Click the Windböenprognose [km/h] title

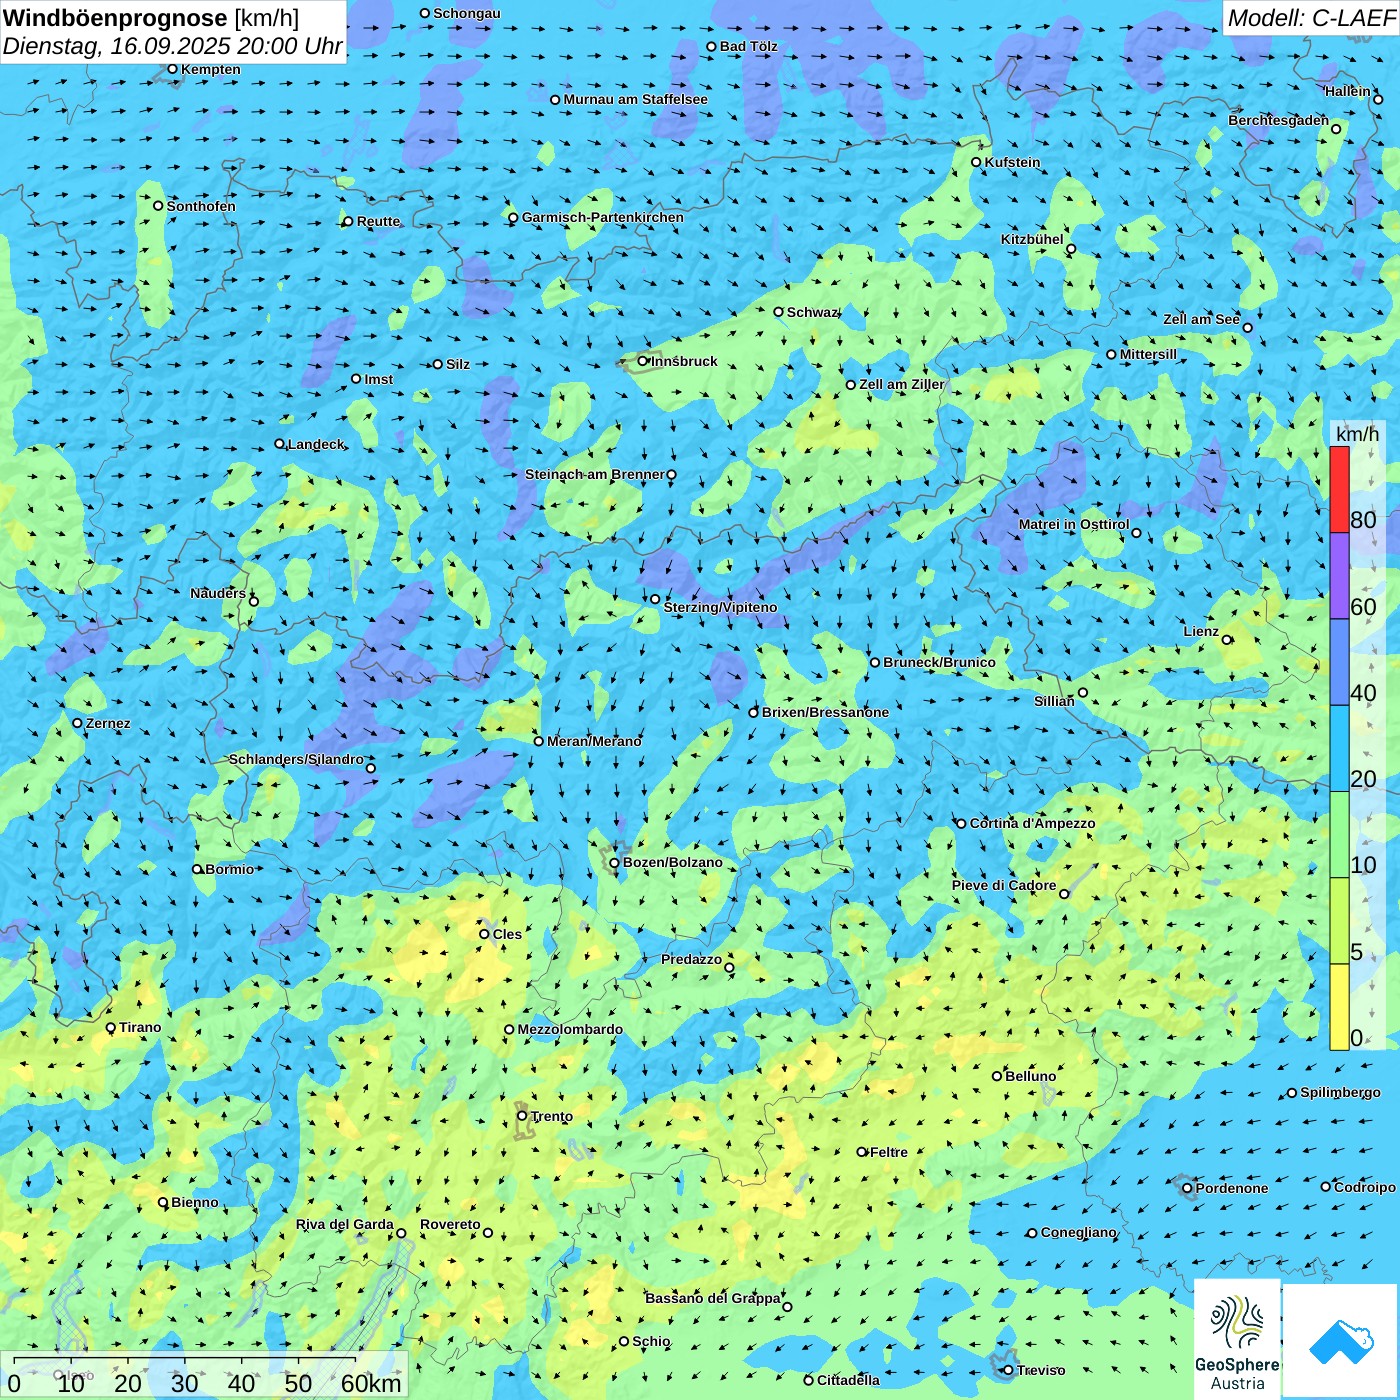click(x=151, y=18)
